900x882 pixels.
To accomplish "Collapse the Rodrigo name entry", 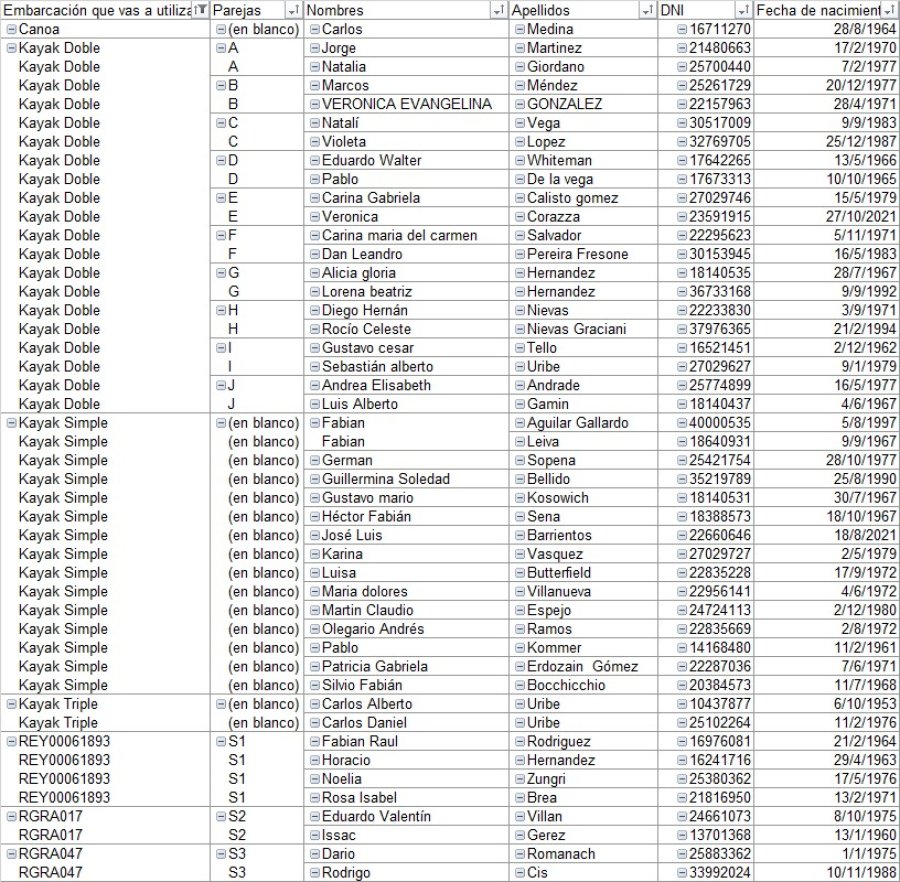I will click(315, 873).
